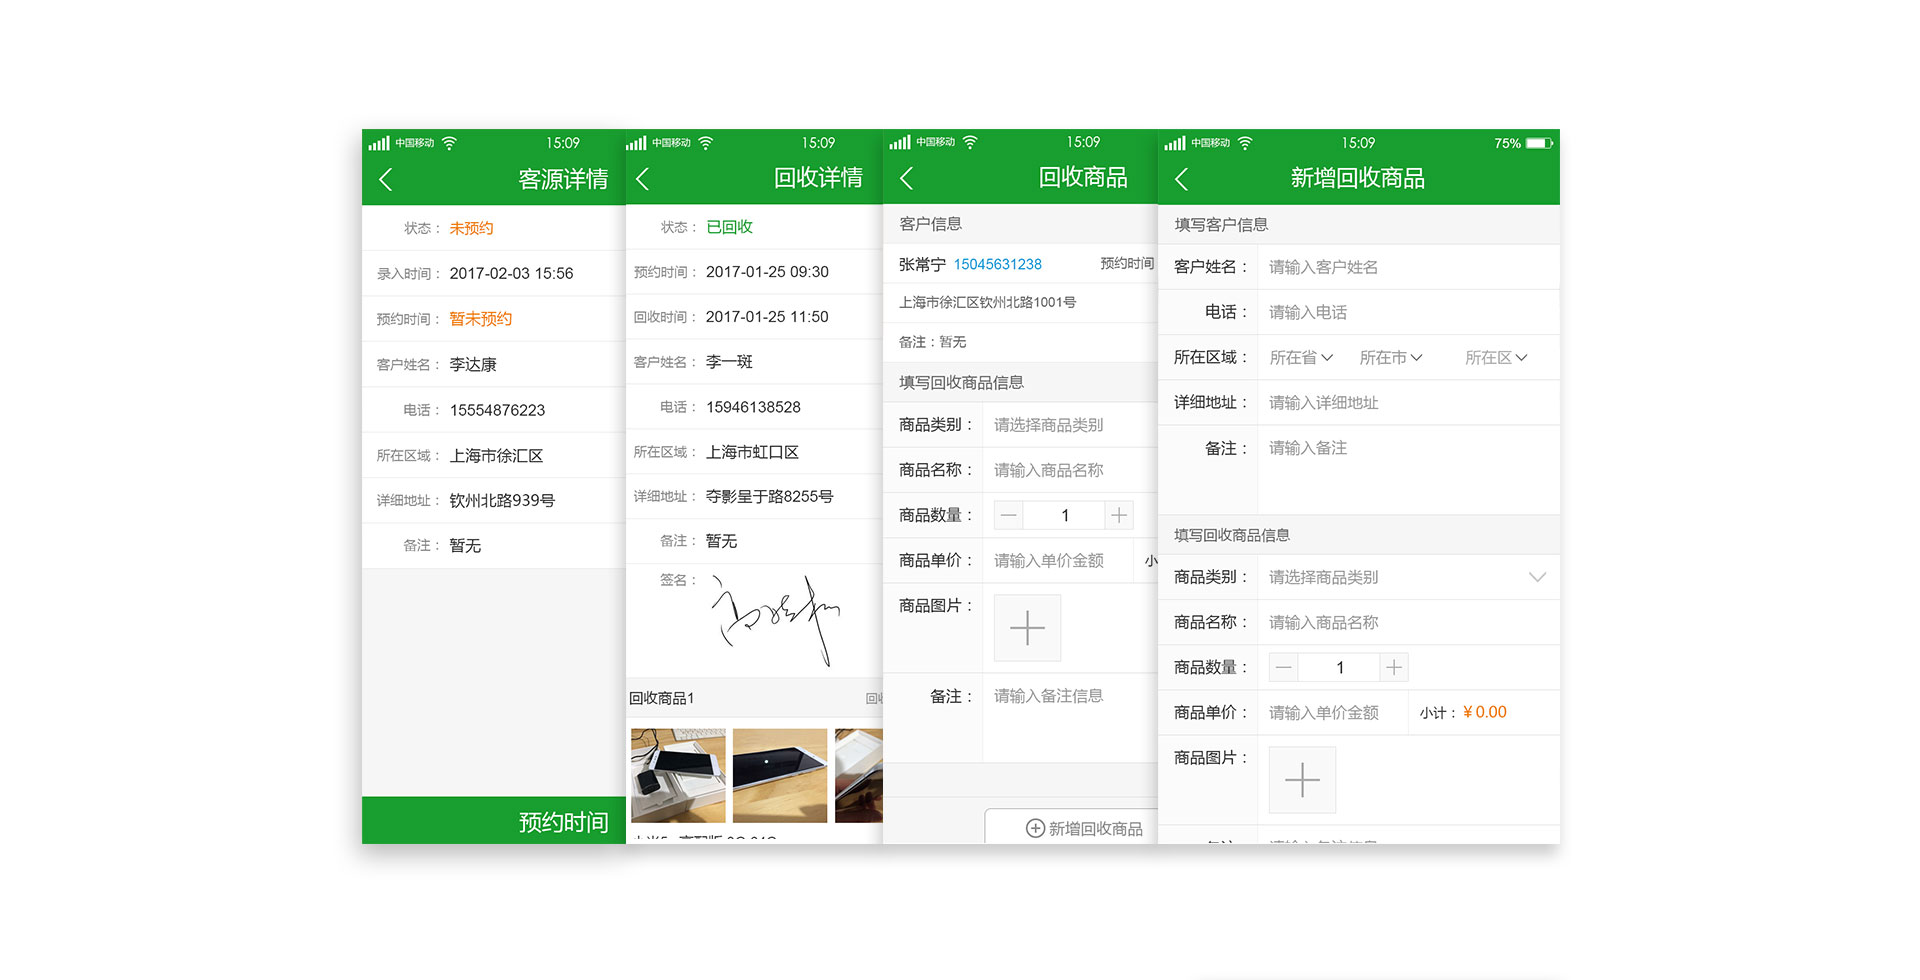
Task: Tap back arrow on 回收详情 screen
Action: 643,179
